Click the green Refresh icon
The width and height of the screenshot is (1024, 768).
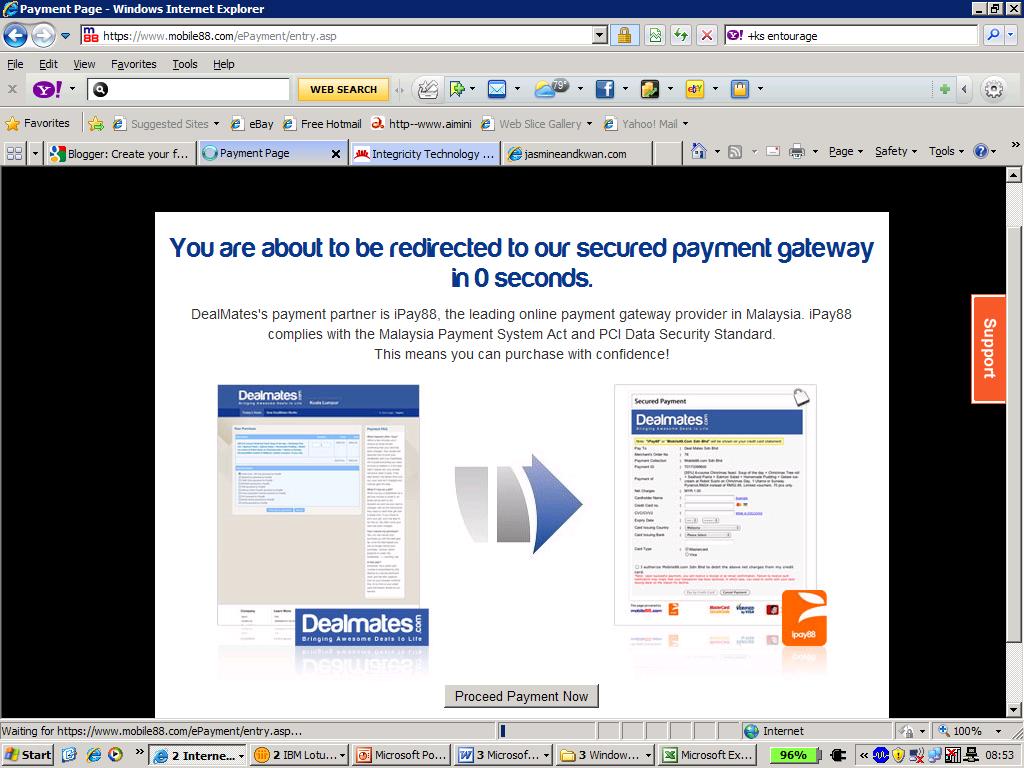[680, 36]
